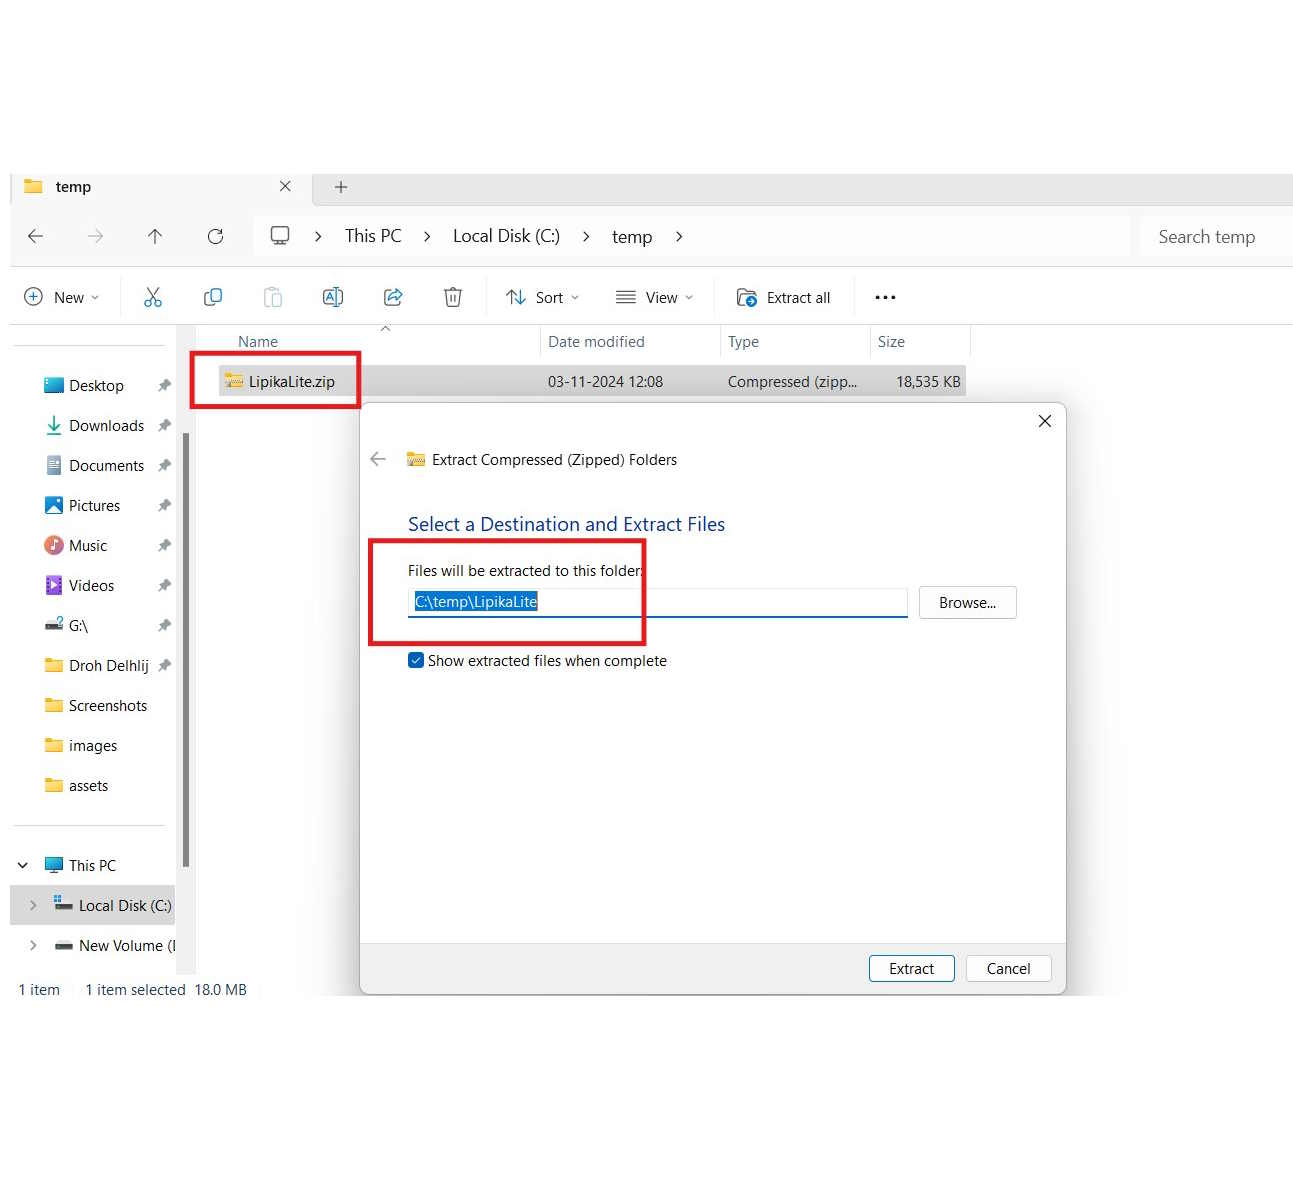Image resolution: width=1293 pixels, height=1200 pixels.
Task: Collapse the This PC tree node
Action: pyautogui.click(x=23, y=865)
